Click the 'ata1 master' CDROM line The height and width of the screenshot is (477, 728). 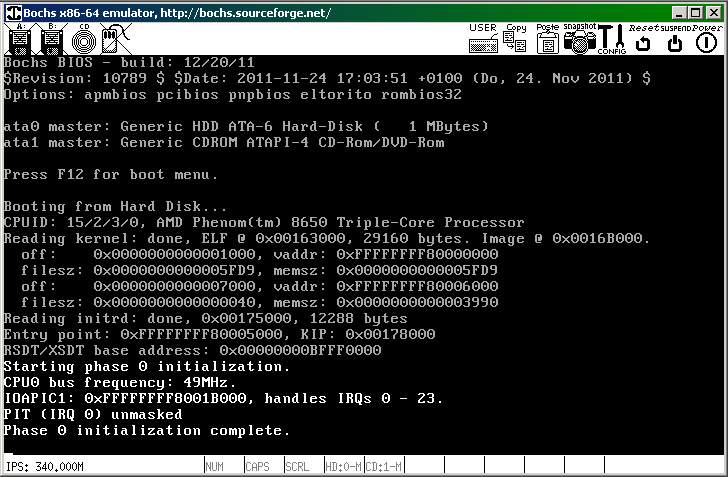(x=224, y=143)
